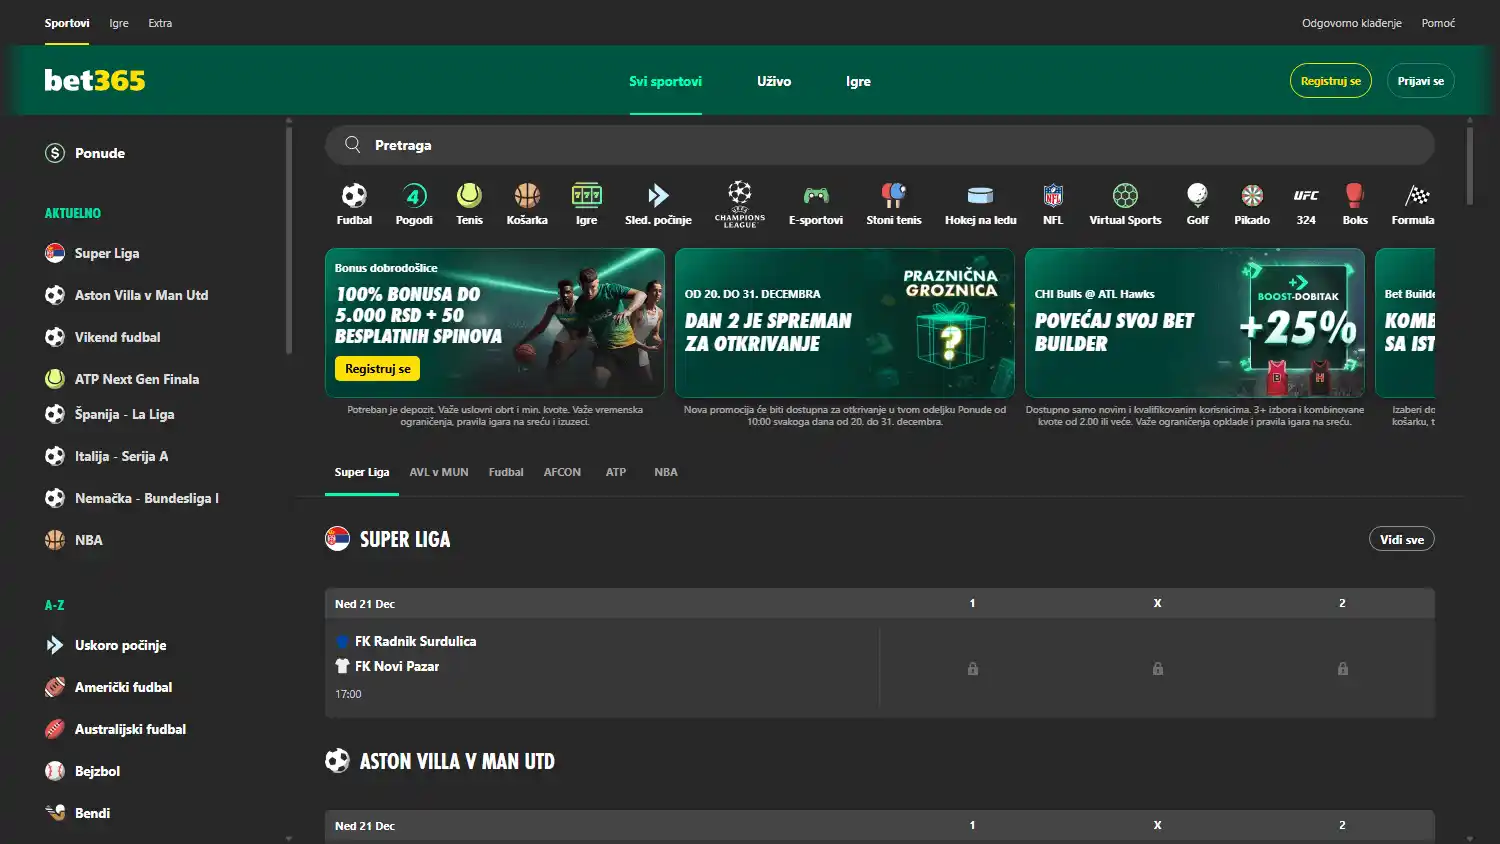
Task: Select the AVL v MUN tab
Action: click(x=439, y=472)
